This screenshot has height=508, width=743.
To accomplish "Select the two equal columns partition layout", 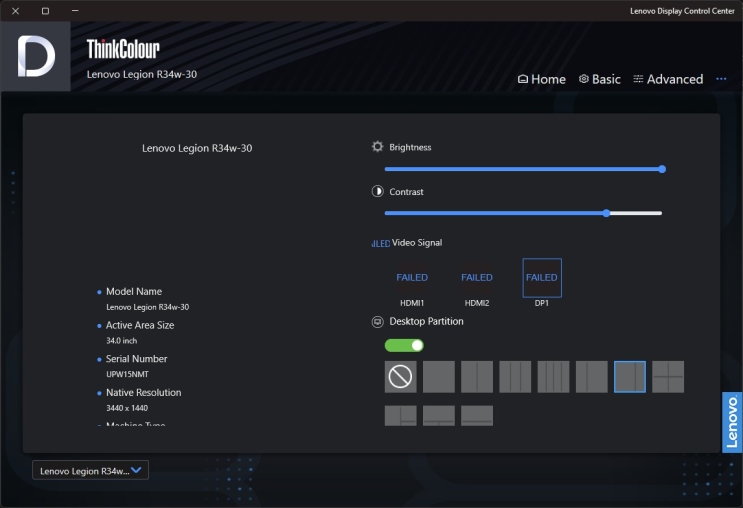I will (477, 377).
